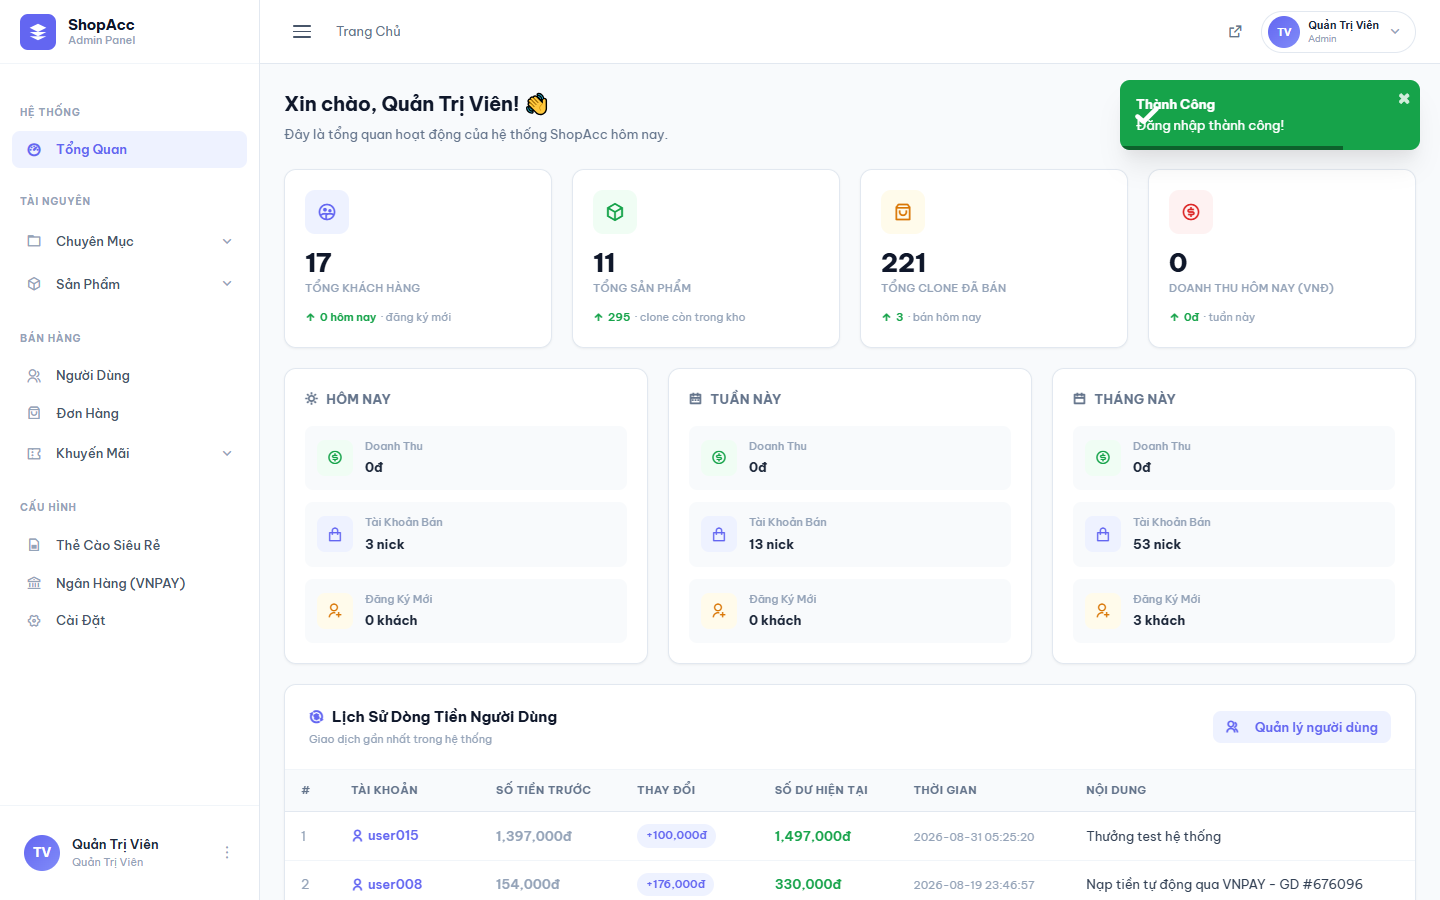The width and height of the screenshot is (1440, 900).
Task: Click Hôm Nay Tài Khoản Bán icon
Action: (335, 534)
